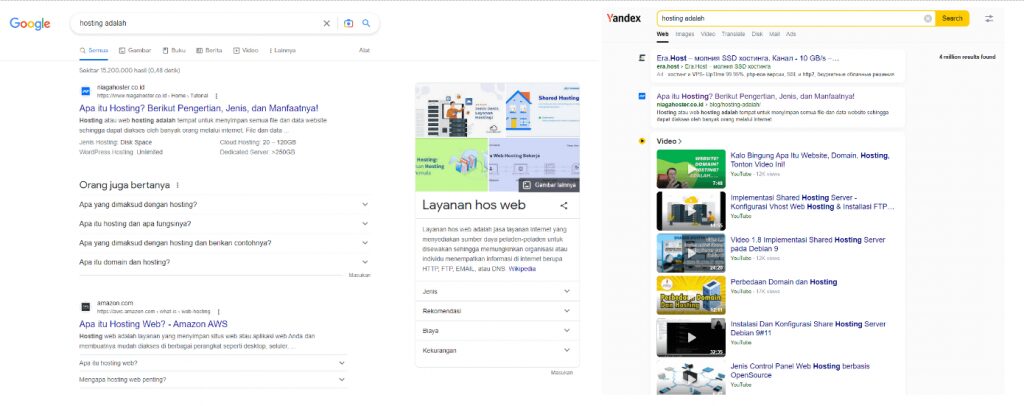The height and width of the screenshot is (406, 1024).
Task: Open Google Alat tools
Action: coord(364,50)
